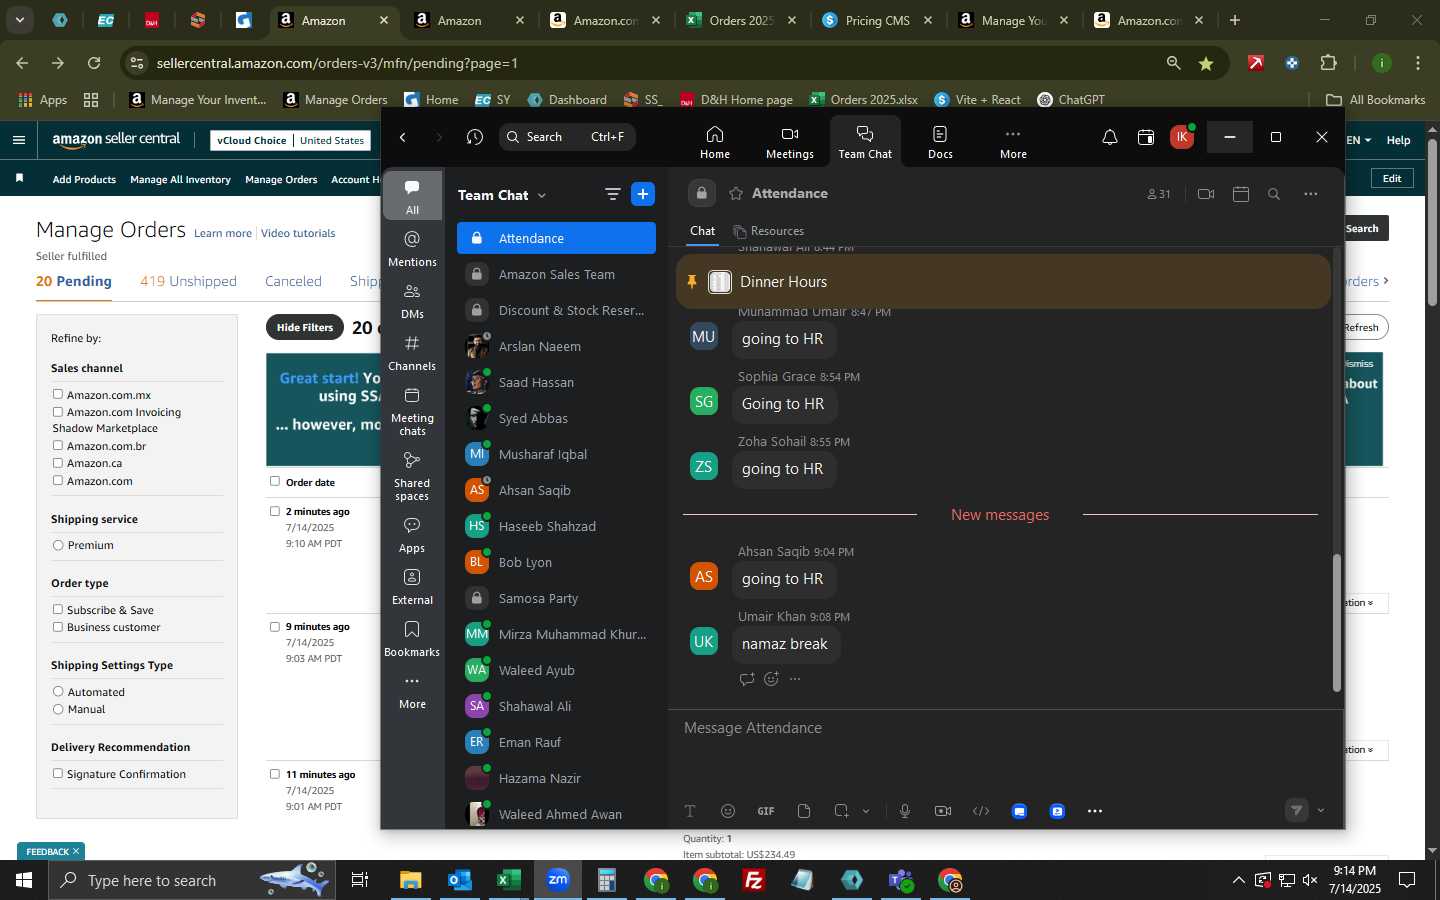Insert code snippet in message

click(x=981, y=811)
